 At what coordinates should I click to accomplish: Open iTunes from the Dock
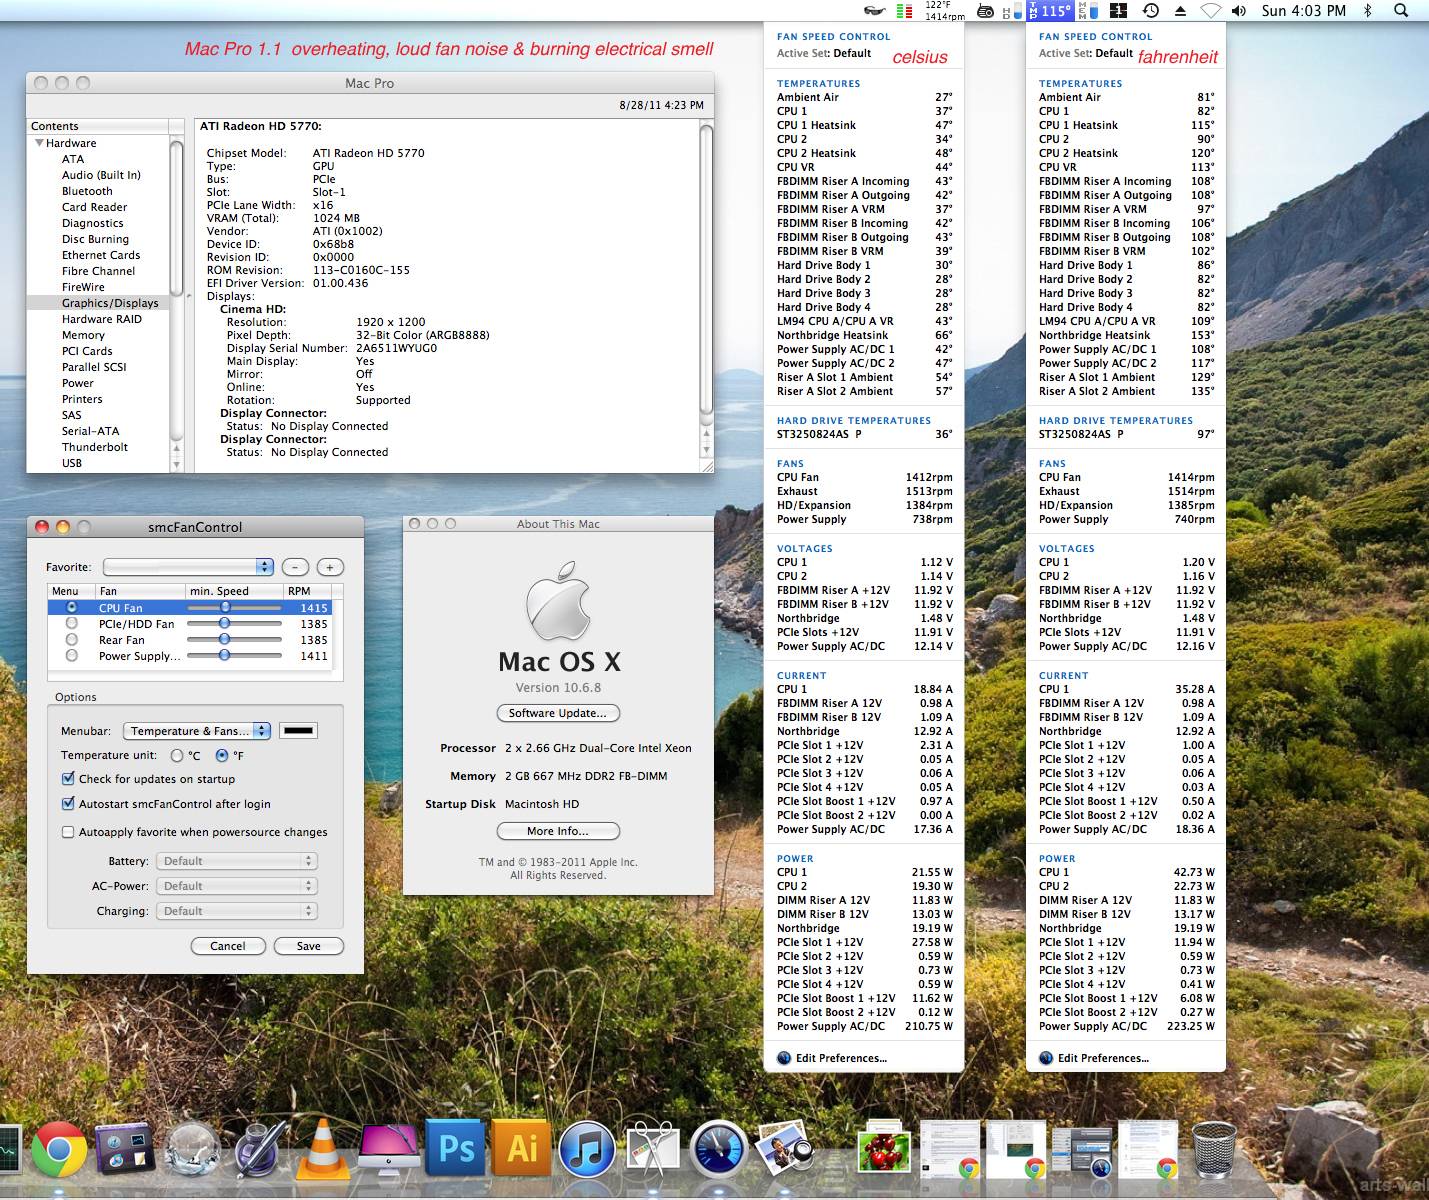click(x=586, y=1149)
